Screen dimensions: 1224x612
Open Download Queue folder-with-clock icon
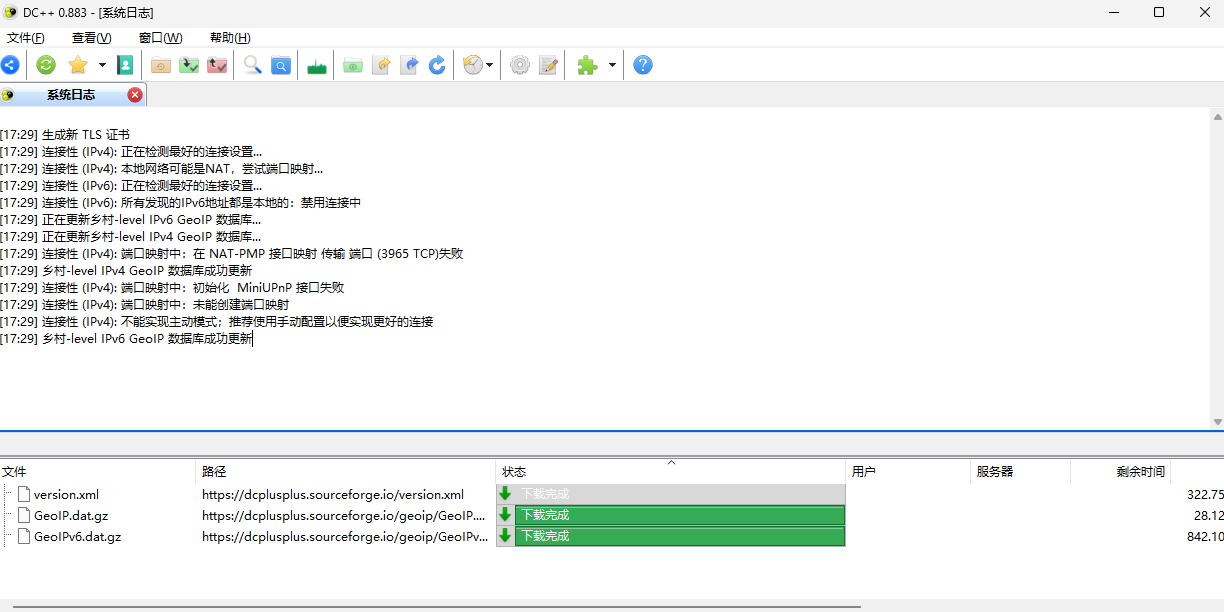tap(160, 65)
